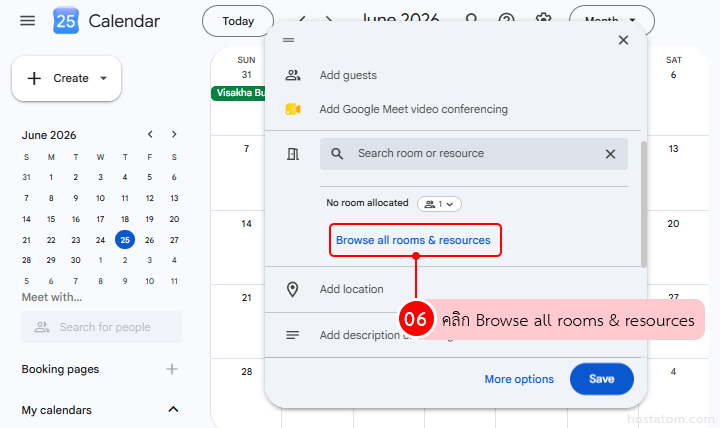
Task: Open the Visakha Bucha event chip
Action: (x=238, y=93)
